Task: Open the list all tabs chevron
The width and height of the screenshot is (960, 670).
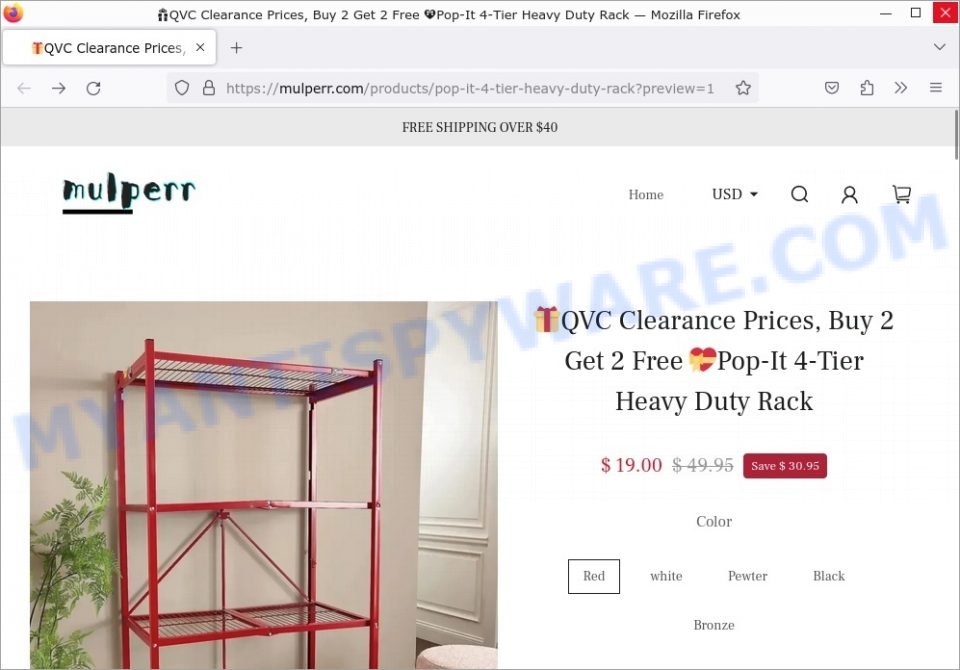Action: (939, 47)
